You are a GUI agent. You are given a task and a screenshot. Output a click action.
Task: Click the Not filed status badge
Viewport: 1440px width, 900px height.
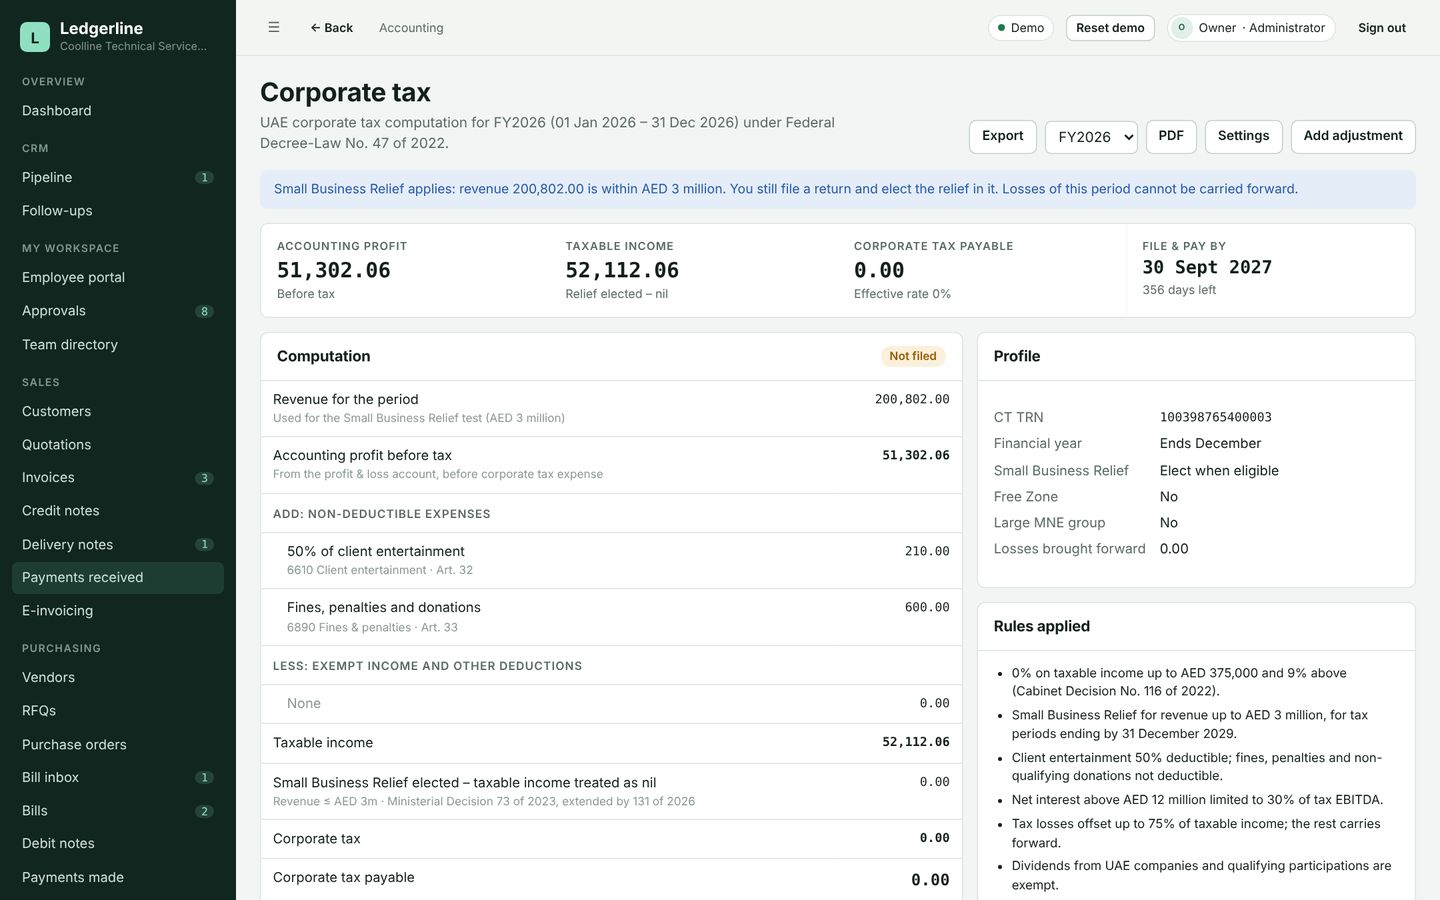click(913, 356)
